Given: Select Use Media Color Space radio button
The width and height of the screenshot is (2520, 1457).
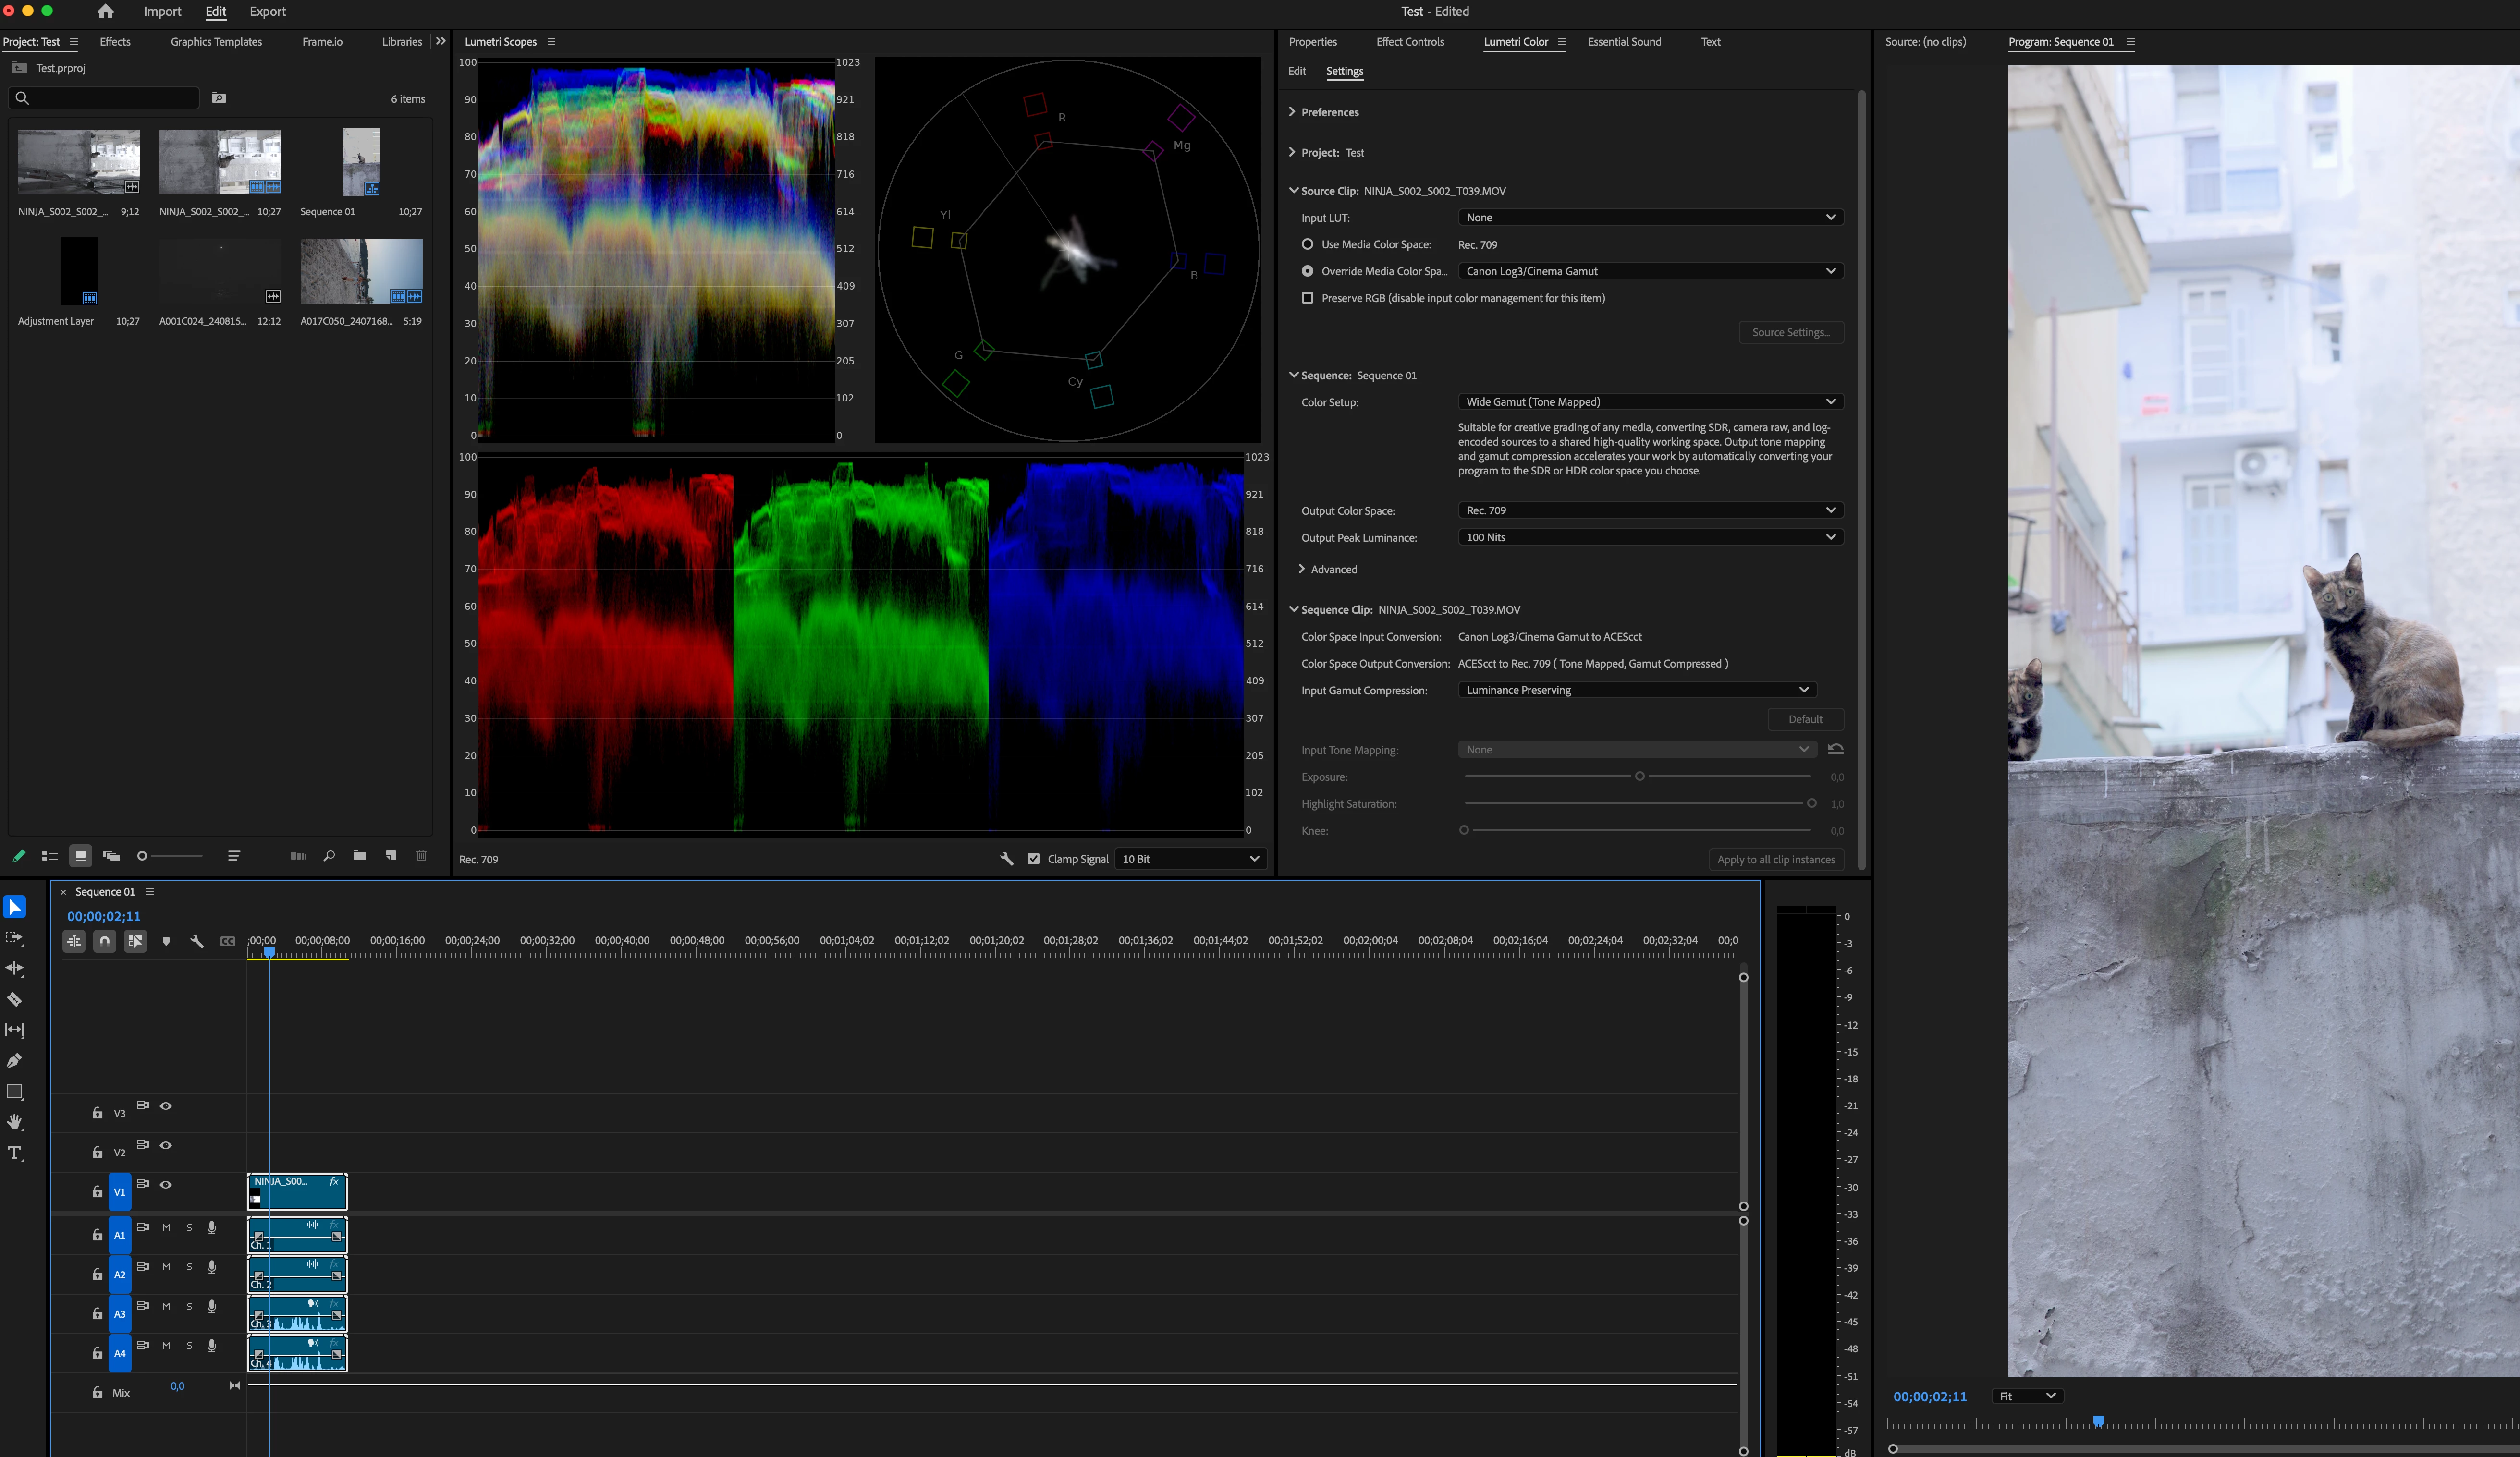Looking at the screenshot, I should pos(1307,244).
